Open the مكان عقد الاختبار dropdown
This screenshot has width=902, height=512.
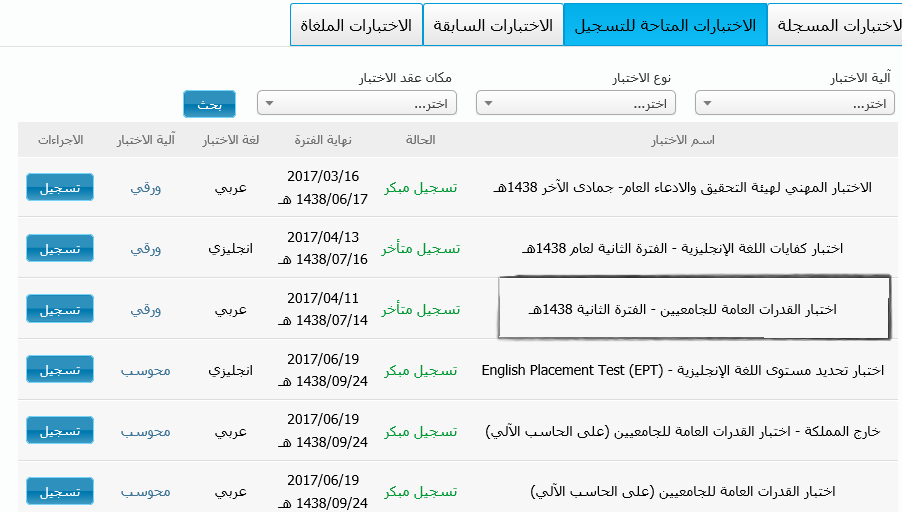click(x=357, y=103)
